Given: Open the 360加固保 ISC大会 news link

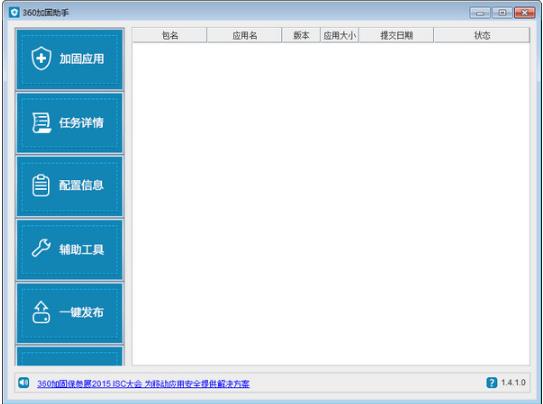Looking at the screenshot, I should coord(143,384).
